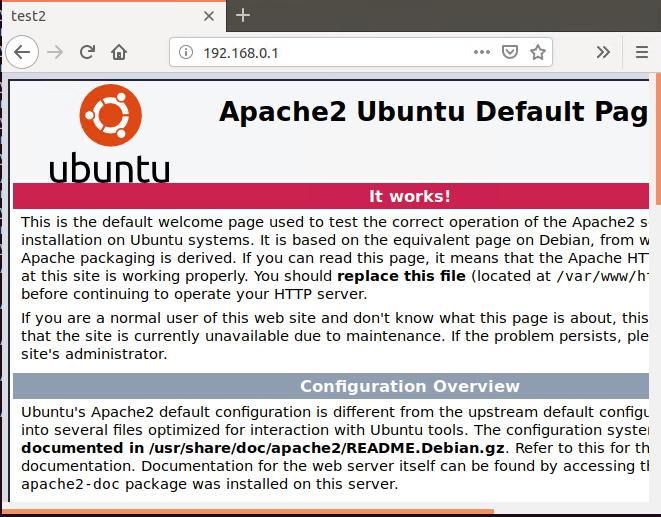Expand the toolbar overflow chevron
Image resolution: width=661 pixels, height=517 pixels.
(603, 52)
